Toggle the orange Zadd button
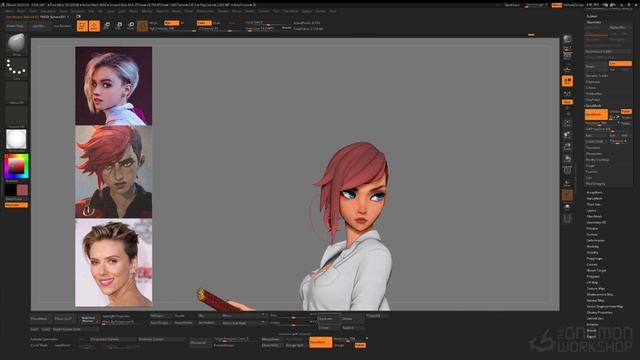The height and width of the screenshot is (360, 640). pos(204,23)
